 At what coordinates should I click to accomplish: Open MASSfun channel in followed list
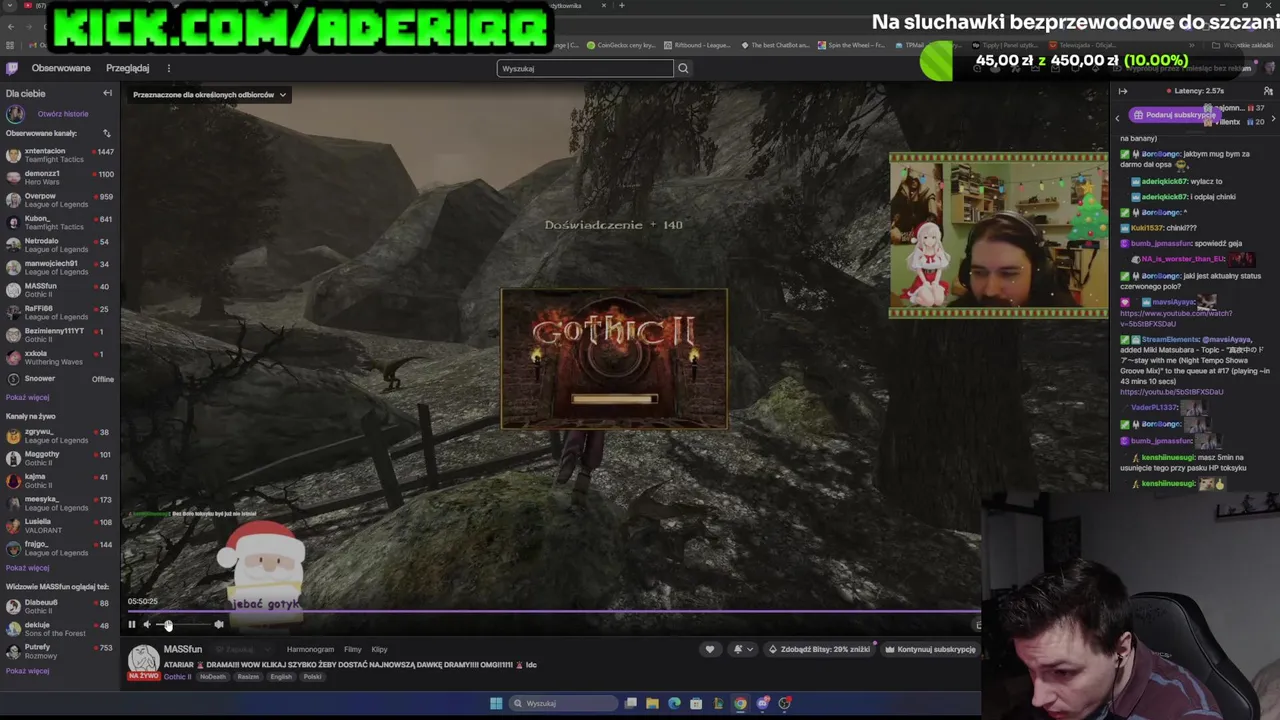pos(60,290)
